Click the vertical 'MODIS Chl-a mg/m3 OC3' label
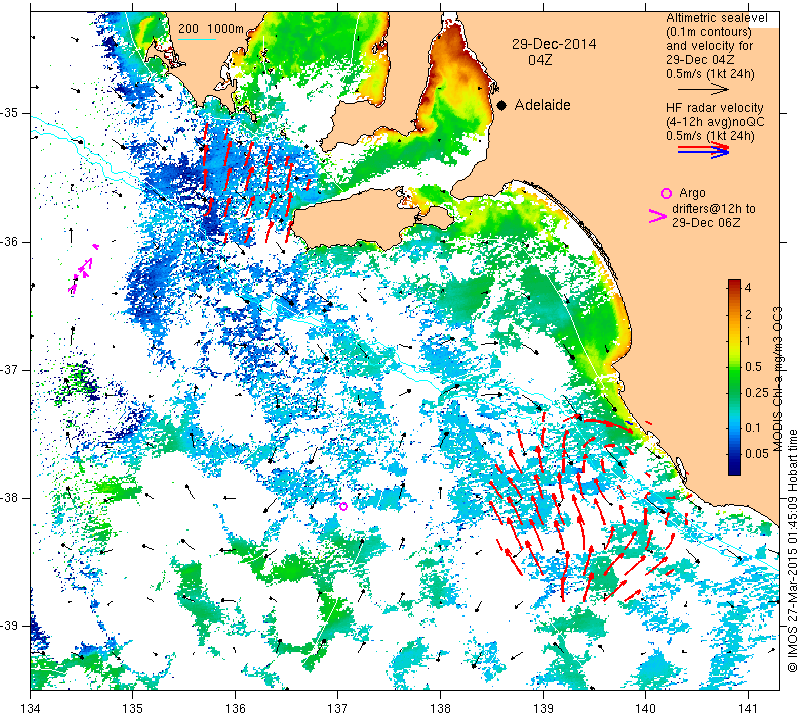Screen dimensions: 800x720 [x=778, y=379]
